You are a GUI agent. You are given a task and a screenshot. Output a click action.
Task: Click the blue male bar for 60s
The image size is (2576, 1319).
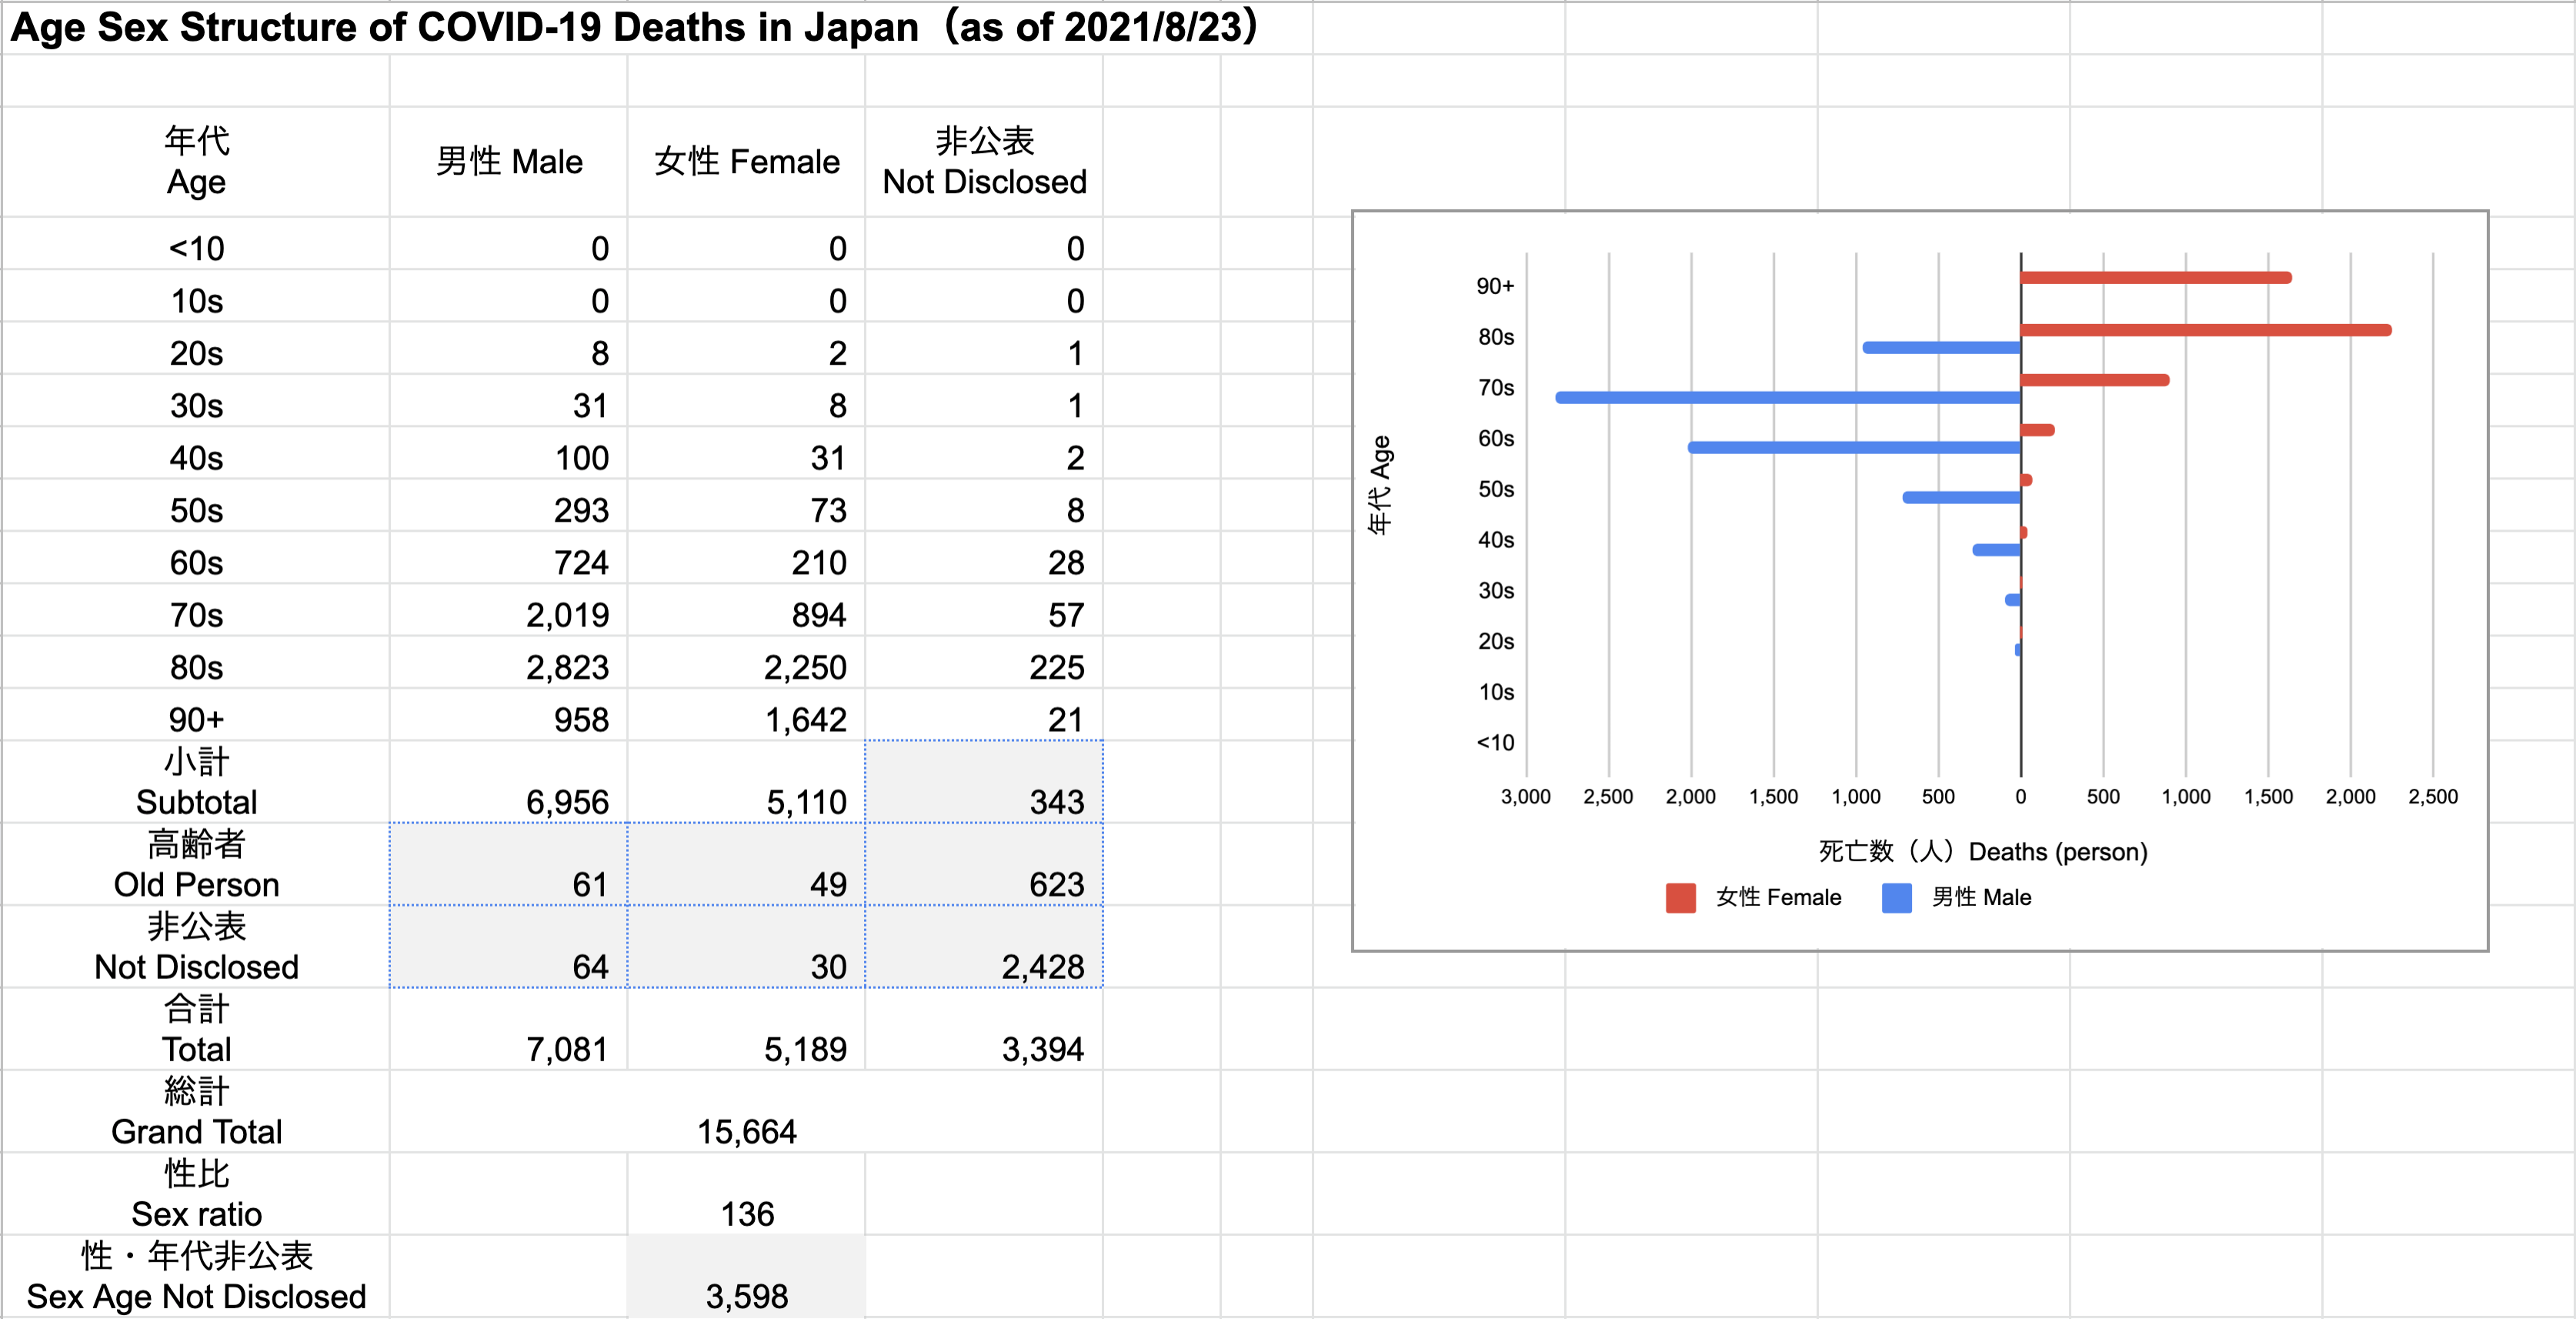(x=1854, y=448)
